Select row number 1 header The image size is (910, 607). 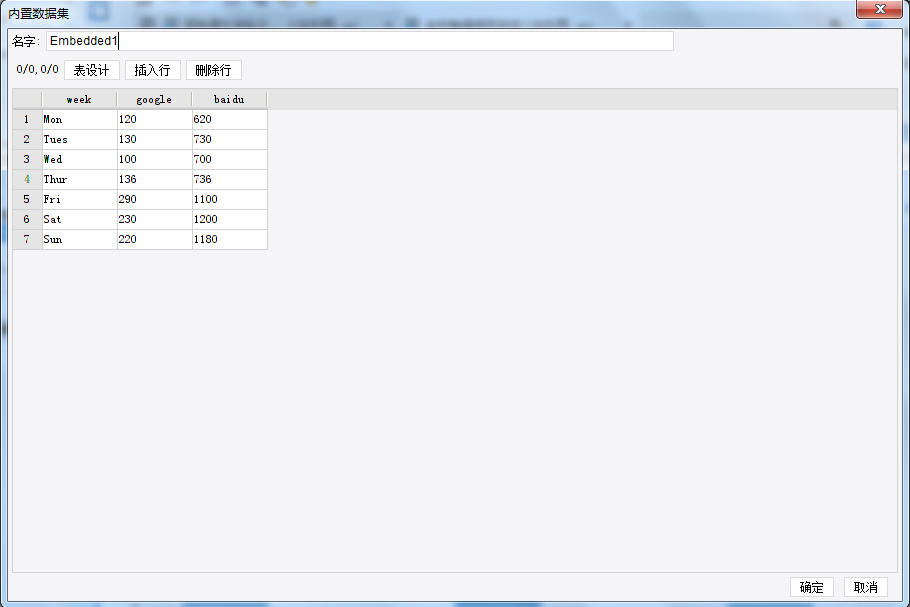point(27,120)
